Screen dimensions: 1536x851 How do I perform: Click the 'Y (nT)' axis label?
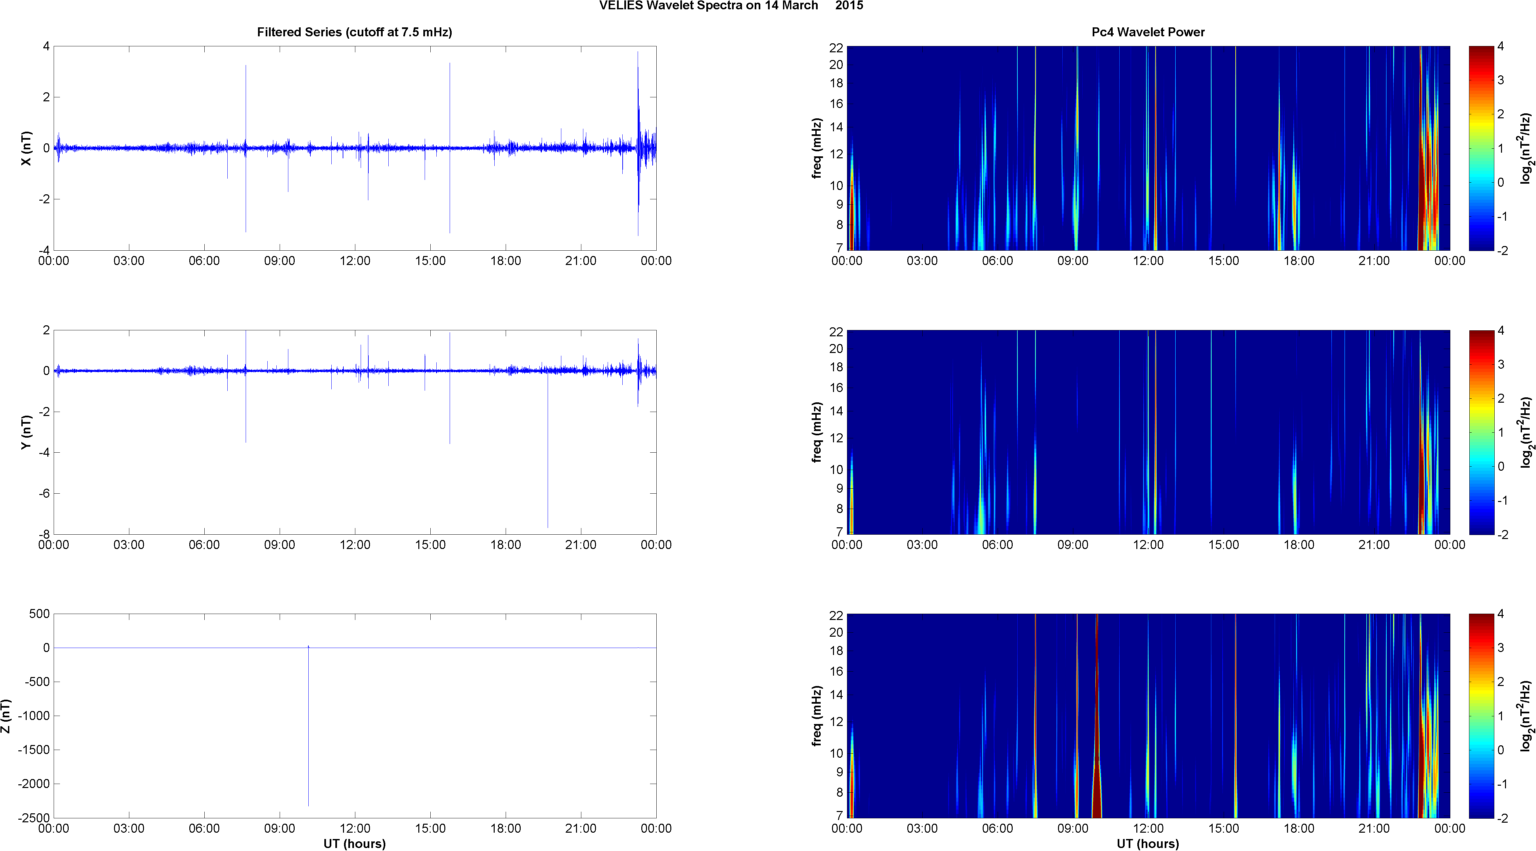pos(27,432)
